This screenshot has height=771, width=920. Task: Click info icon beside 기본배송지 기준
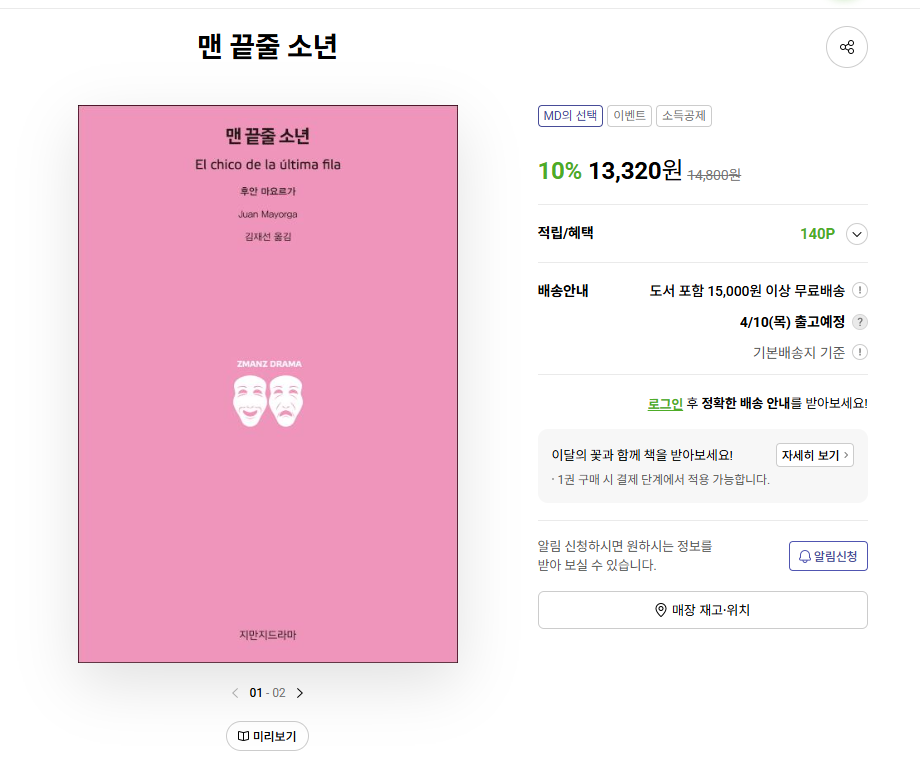click(860, 352)
